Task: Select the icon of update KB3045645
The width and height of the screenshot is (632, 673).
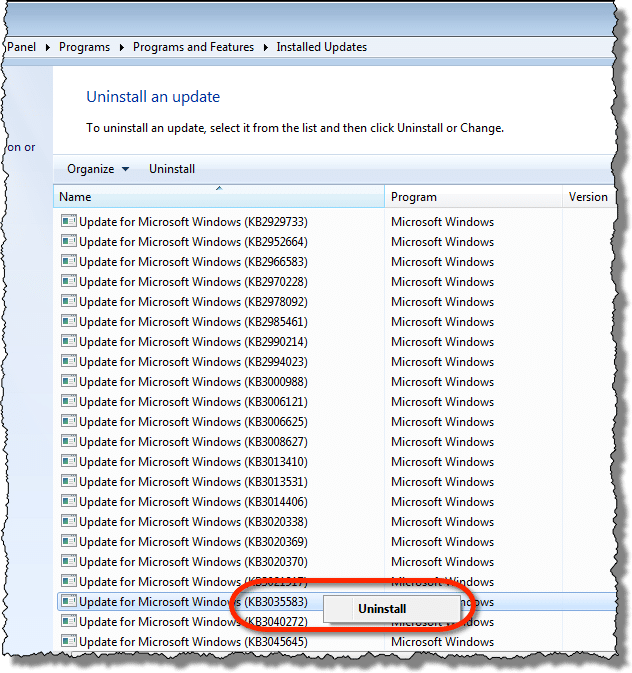Action: [69, 641]
